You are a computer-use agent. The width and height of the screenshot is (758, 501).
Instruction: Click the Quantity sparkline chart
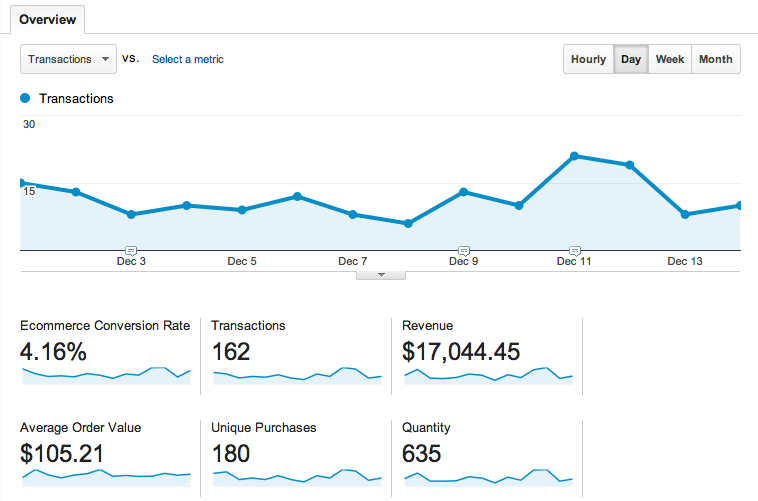(488, 476)
